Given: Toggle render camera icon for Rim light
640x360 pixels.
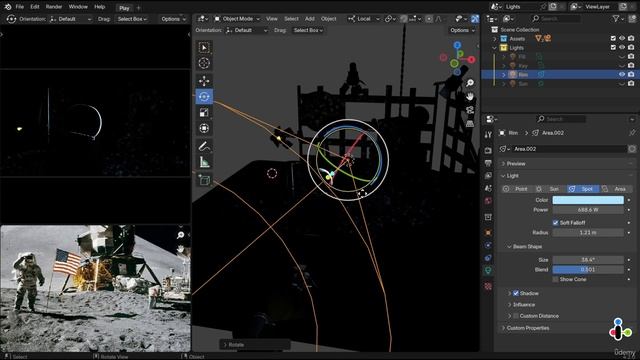Looking at the screenshot, I should tap(631, 75).
